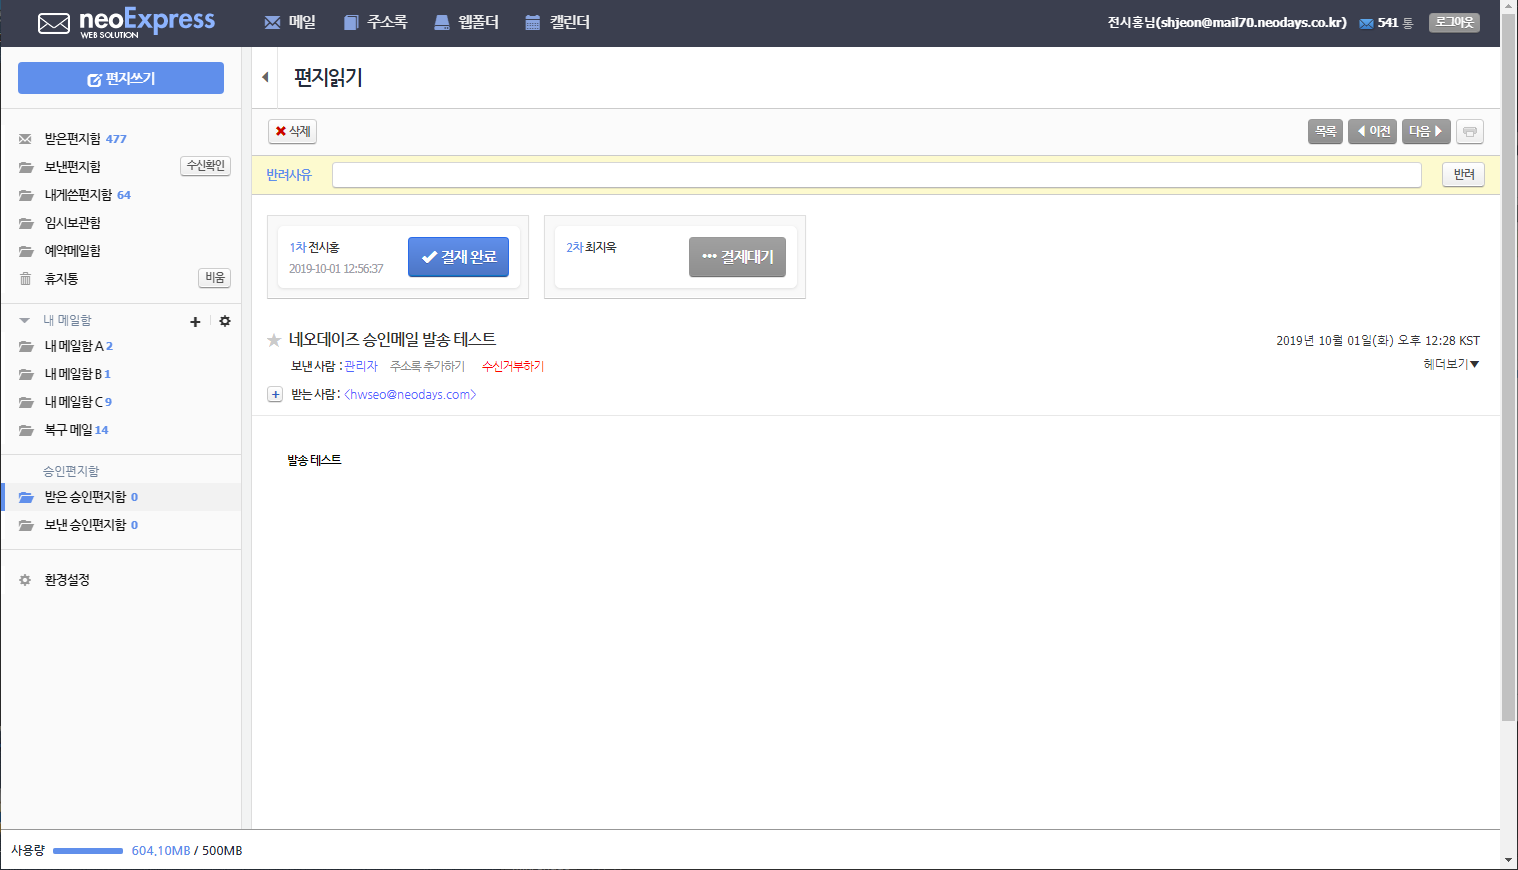Expand recipients with plus box
The height and width of the screenshot is (870, 1518).
[275, 395]
